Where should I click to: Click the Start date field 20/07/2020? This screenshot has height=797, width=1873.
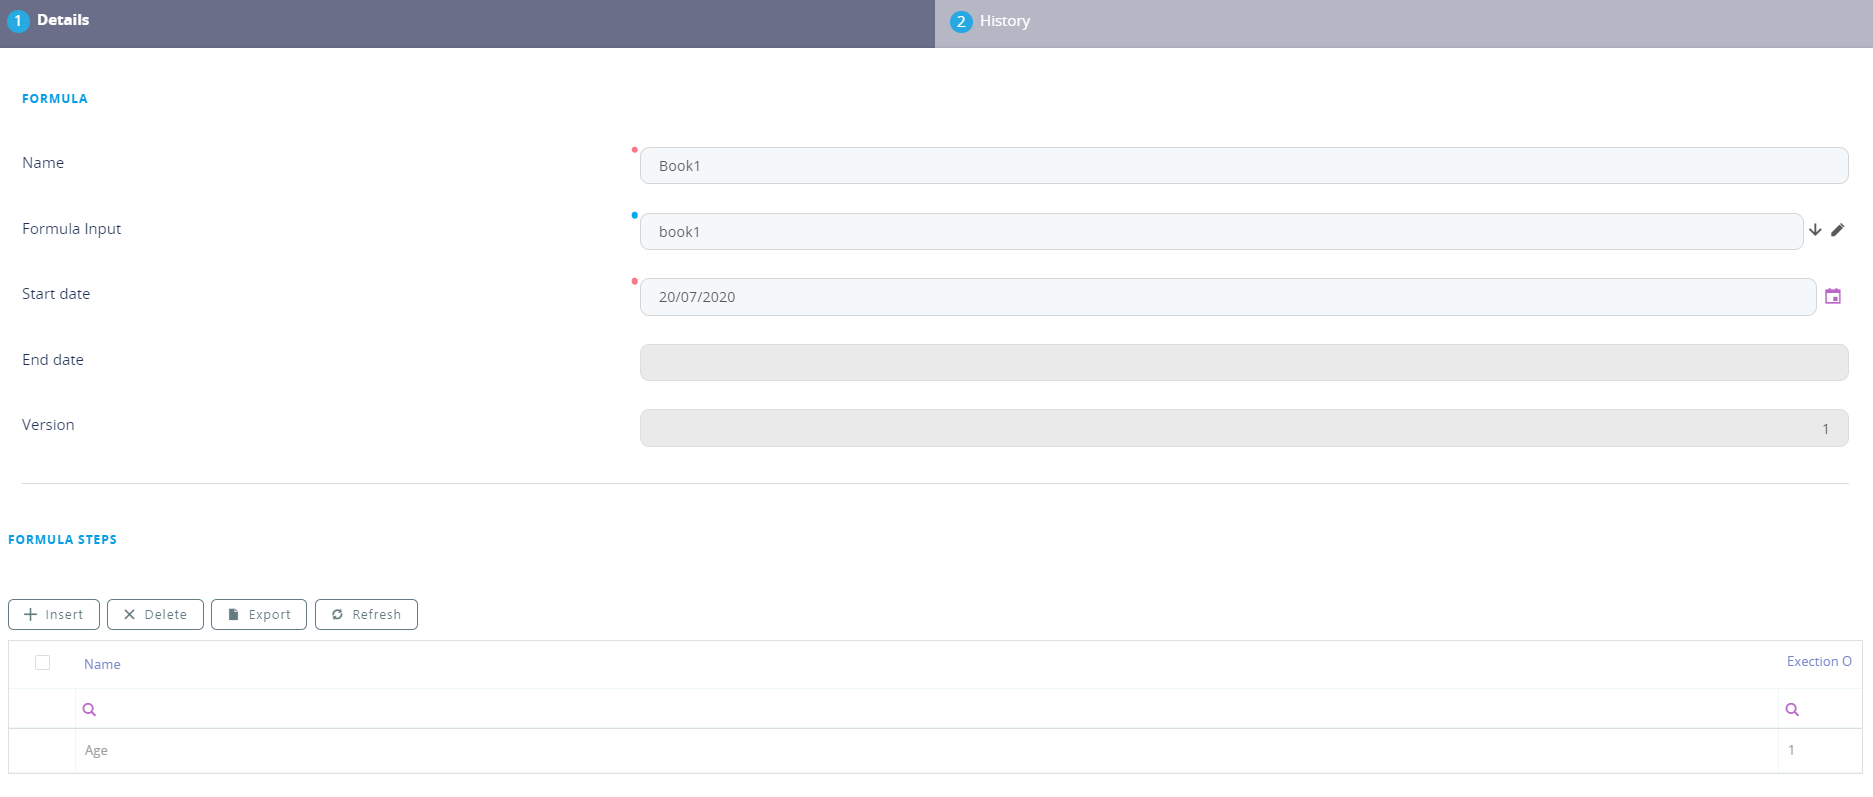[1227, 297]
